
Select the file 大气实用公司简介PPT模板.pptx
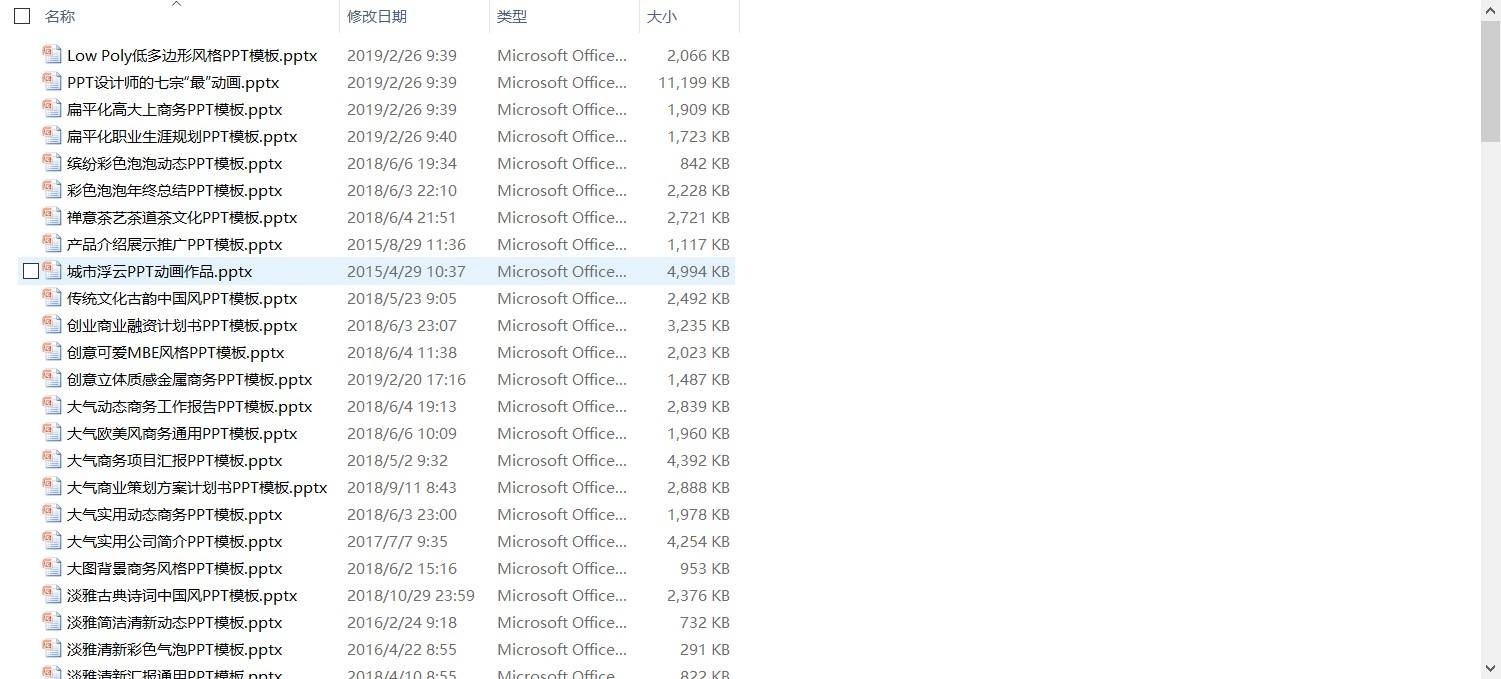[174, 541]
